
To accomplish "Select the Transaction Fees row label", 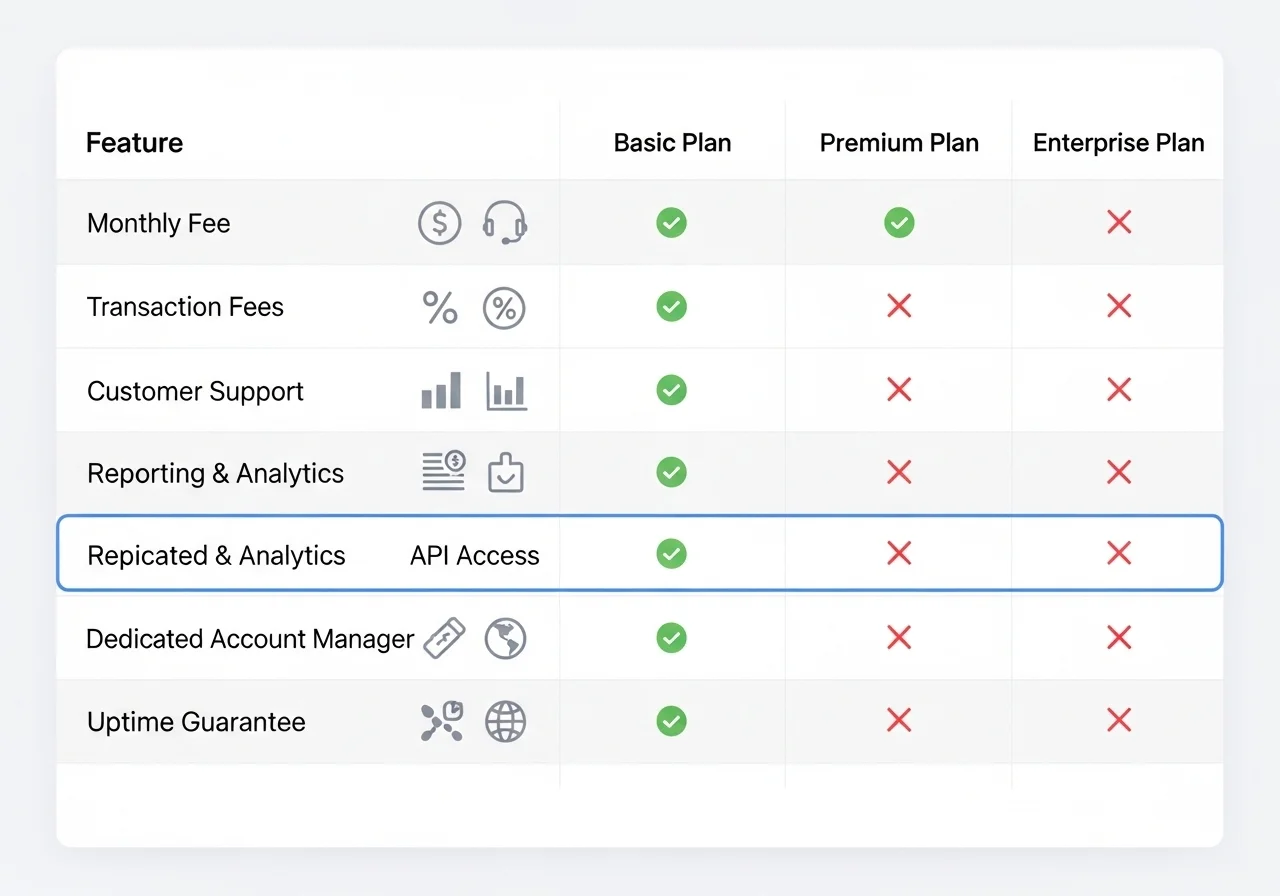I will click(185, 307).
